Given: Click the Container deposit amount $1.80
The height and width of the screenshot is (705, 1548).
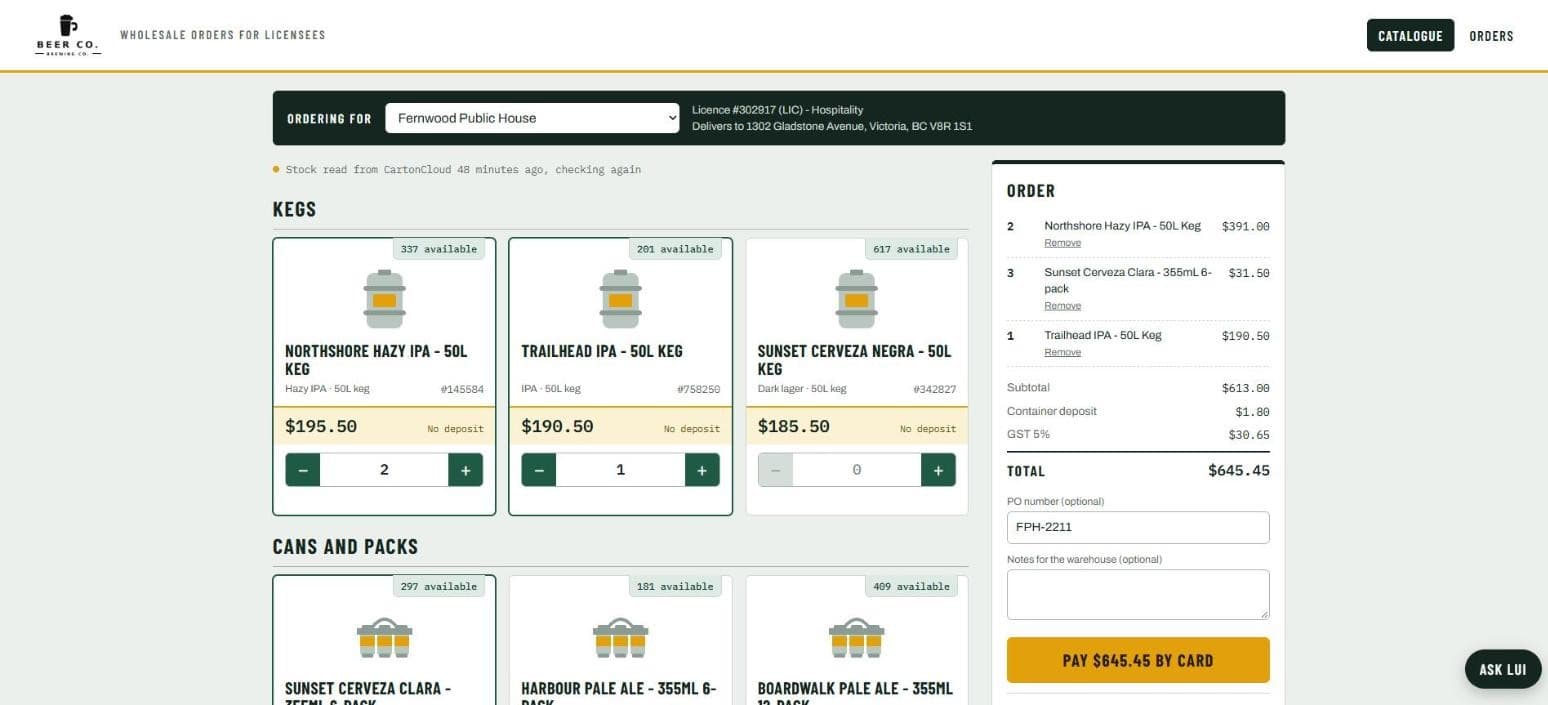Looking at the screenshot, I should coord(1252,412).
